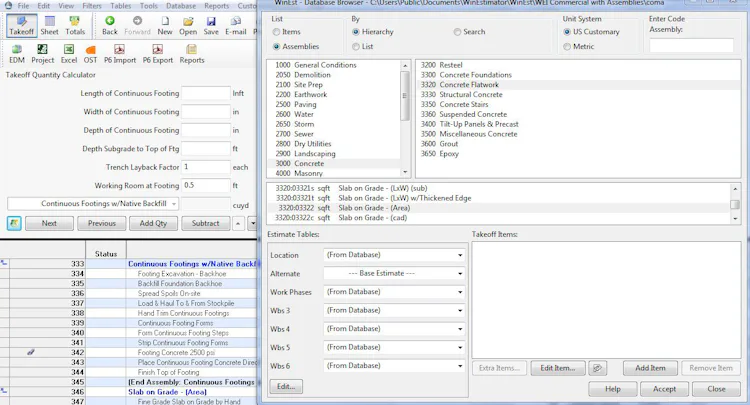Click assembly marker icon on row 346

[4, 391]
